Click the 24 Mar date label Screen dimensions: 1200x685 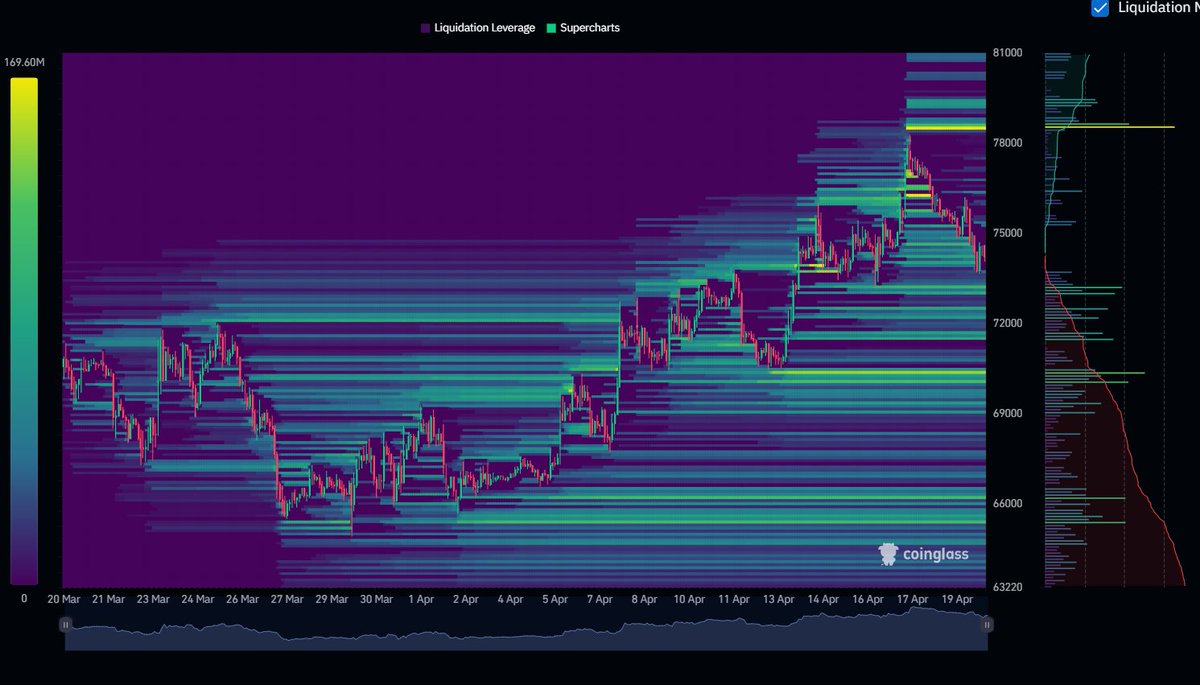(x=197, y=600)
